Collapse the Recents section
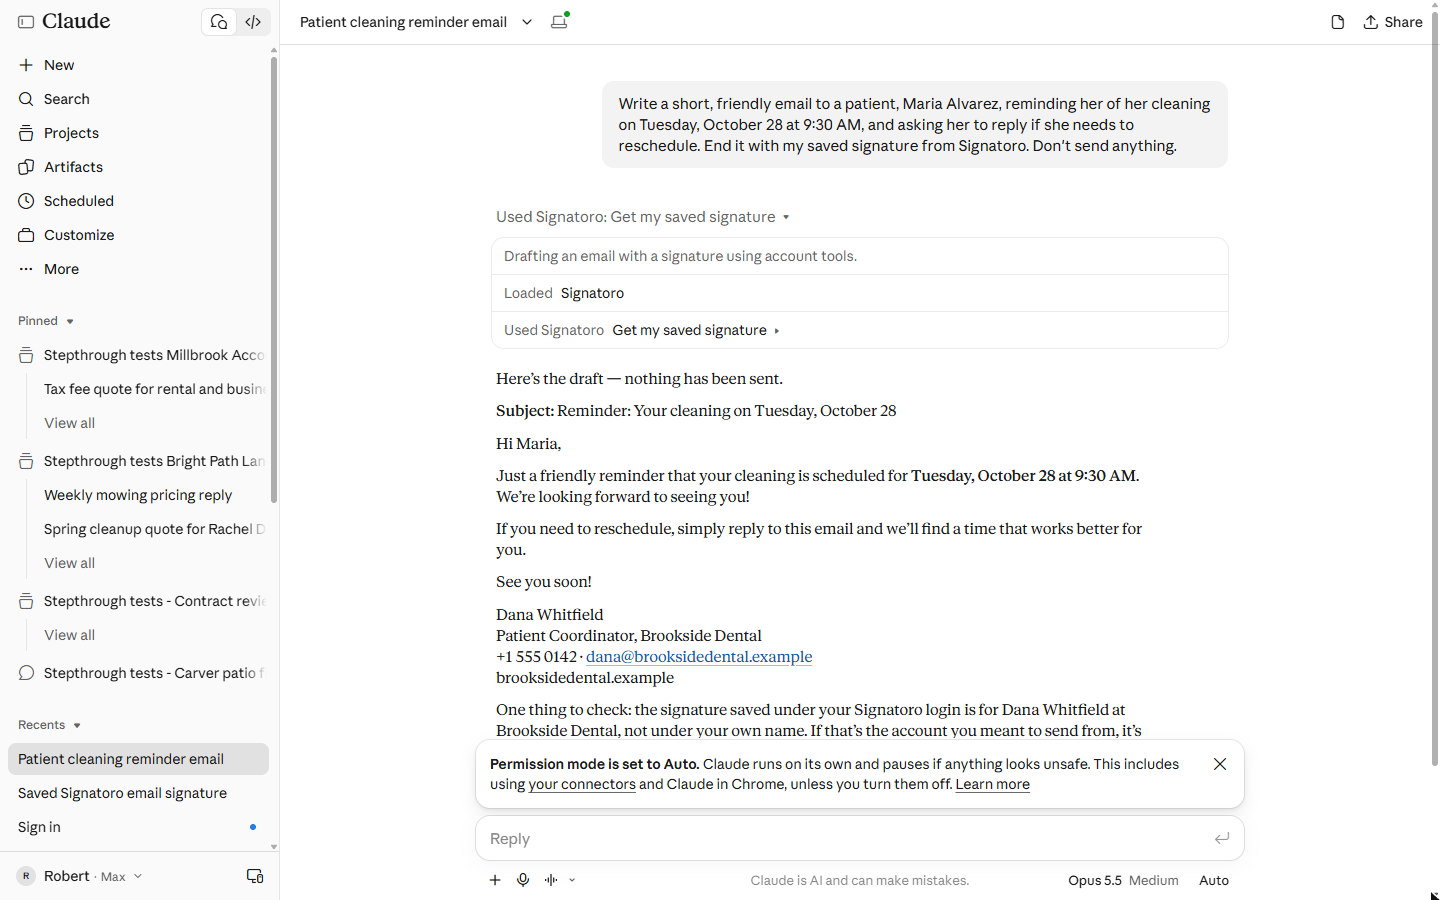This screenshot has width=1440, height=900. tap(49, 725)
